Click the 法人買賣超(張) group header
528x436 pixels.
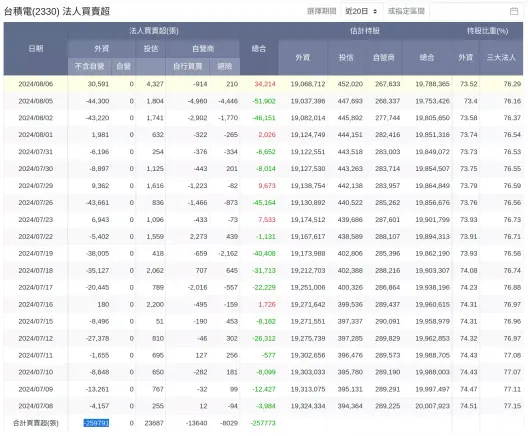154,31
